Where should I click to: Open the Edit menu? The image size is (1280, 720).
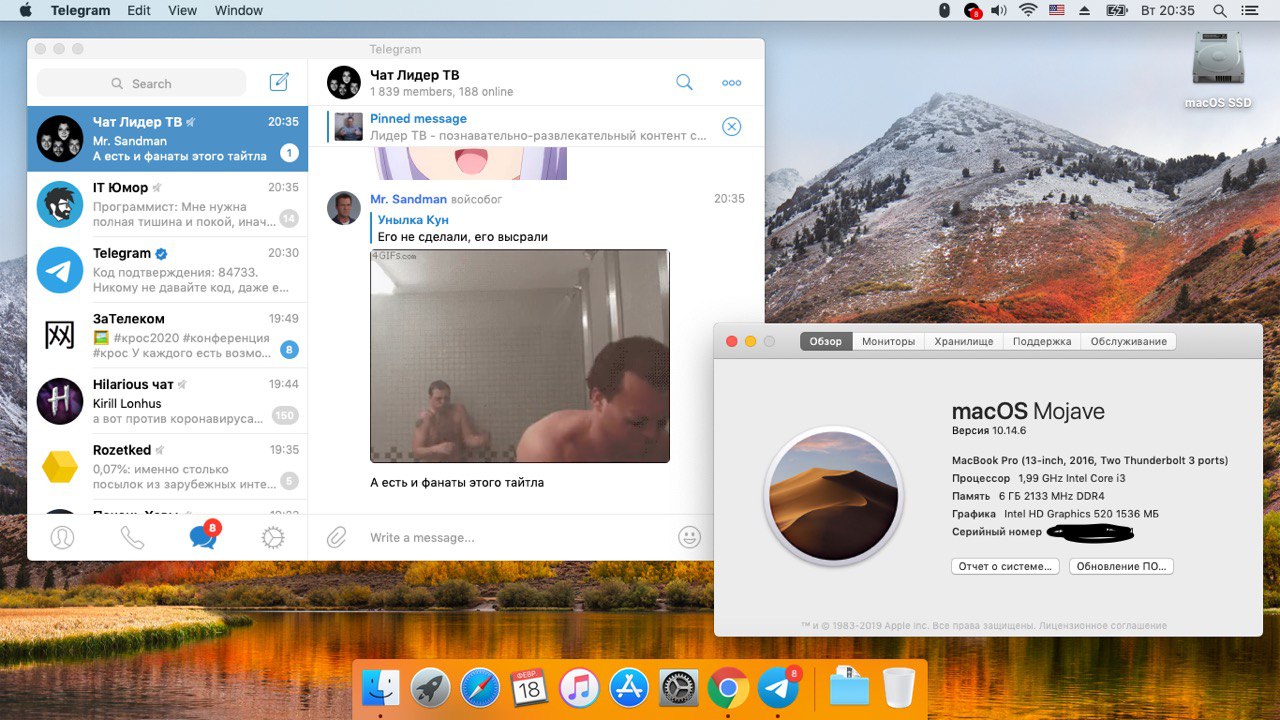tap(139, 10)
